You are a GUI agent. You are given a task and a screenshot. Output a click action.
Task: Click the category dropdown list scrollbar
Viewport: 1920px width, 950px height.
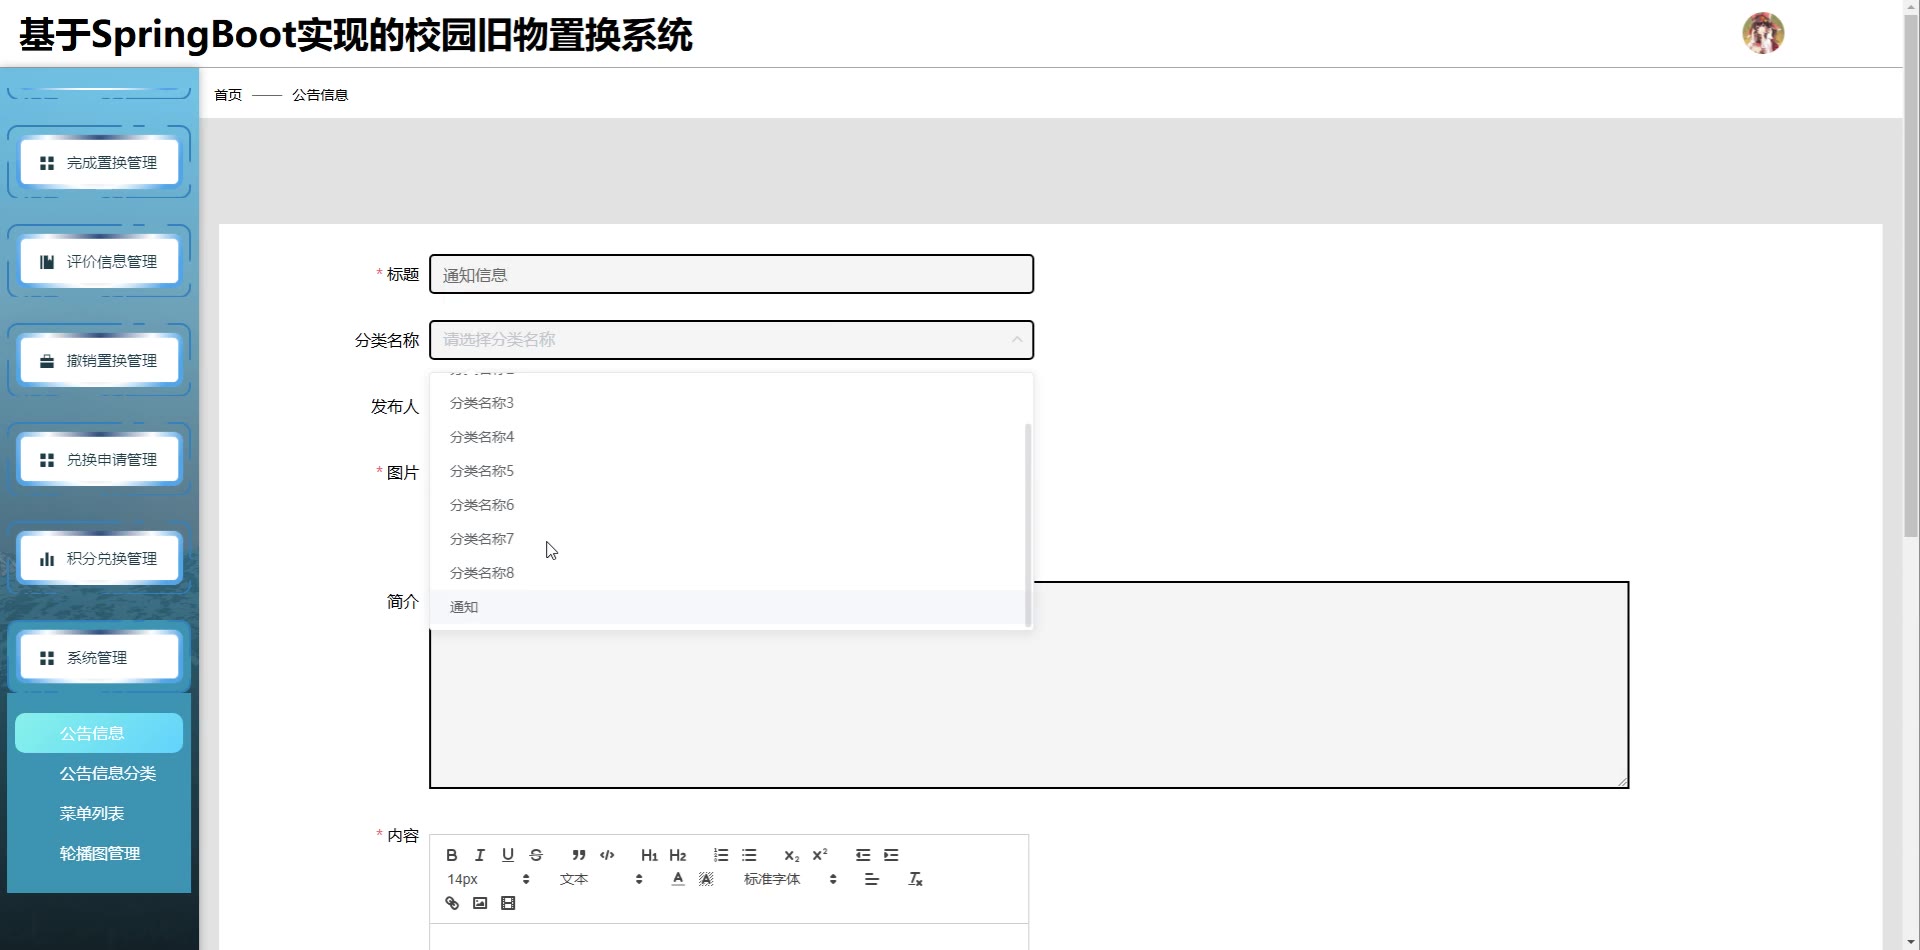pyautogui.click(x=1028, y=525)
